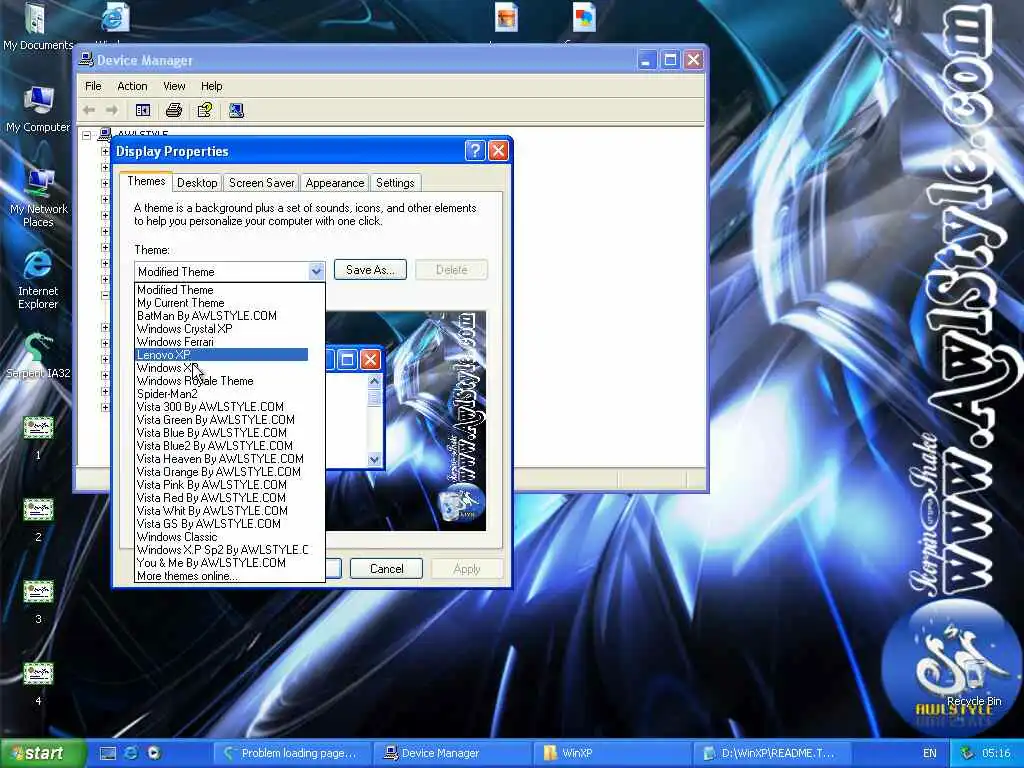Switch to Device Manager taskbar button

tap(453, 753)
